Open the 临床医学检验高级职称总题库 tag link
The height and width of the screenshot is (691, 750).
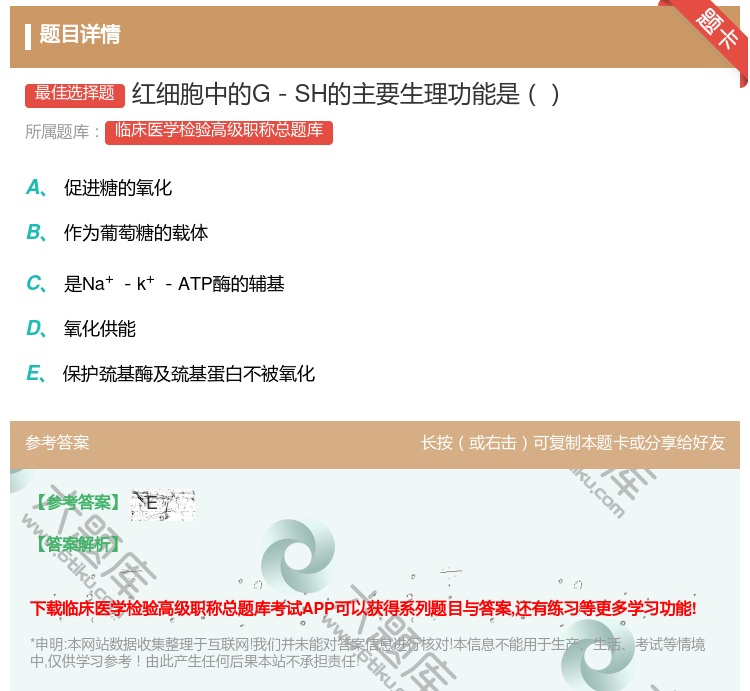(x=219, y=132)
